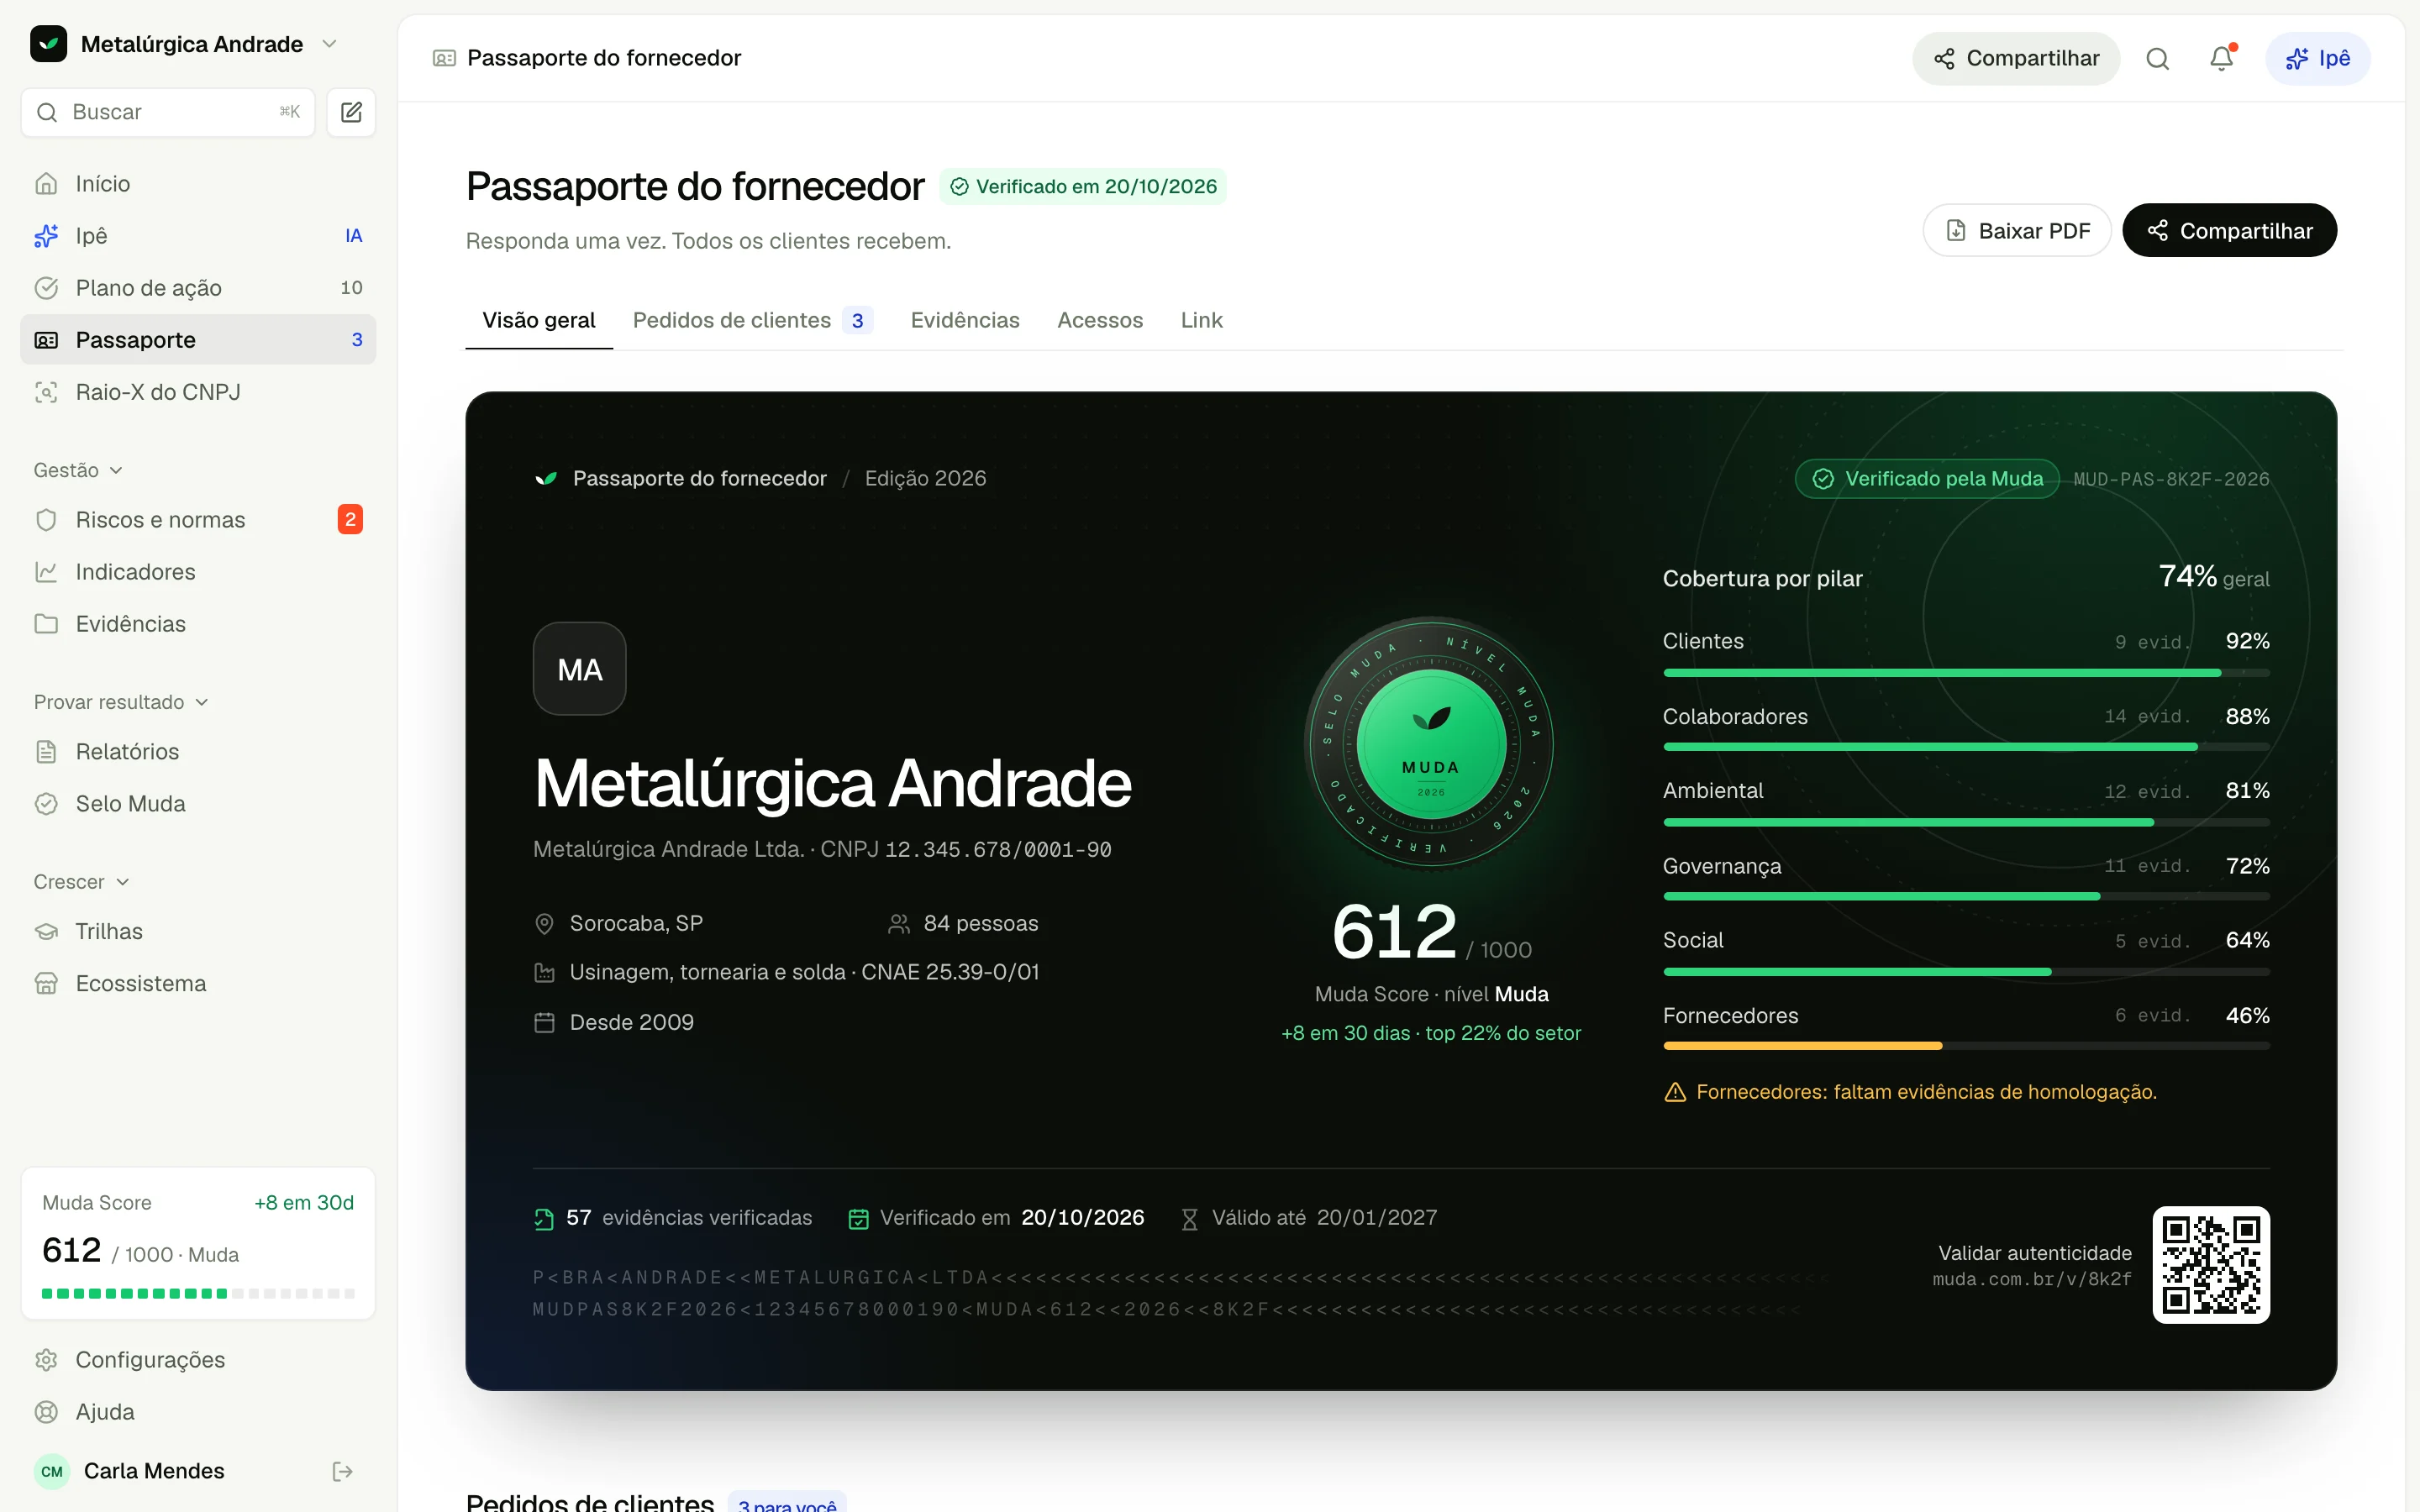Switch to the Link tab
The height and width of the screenshot is (1512, 2420).
(x=1201, y=320)
